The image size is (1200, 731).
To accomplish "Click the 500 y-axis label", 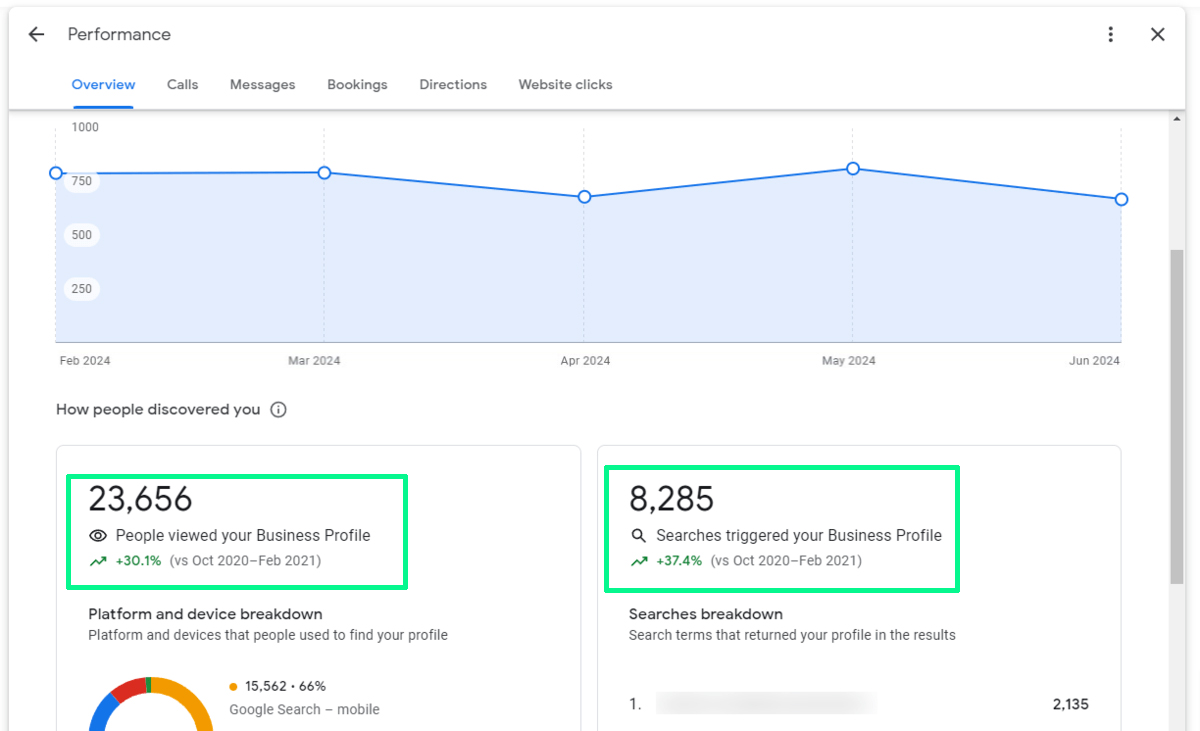I will point(81,235).
